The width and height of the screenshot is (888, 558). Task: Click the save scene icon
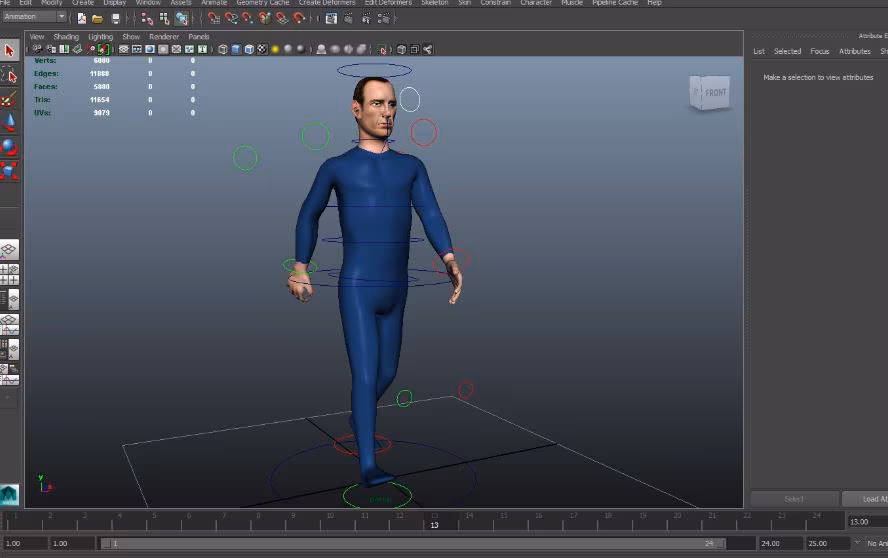pyautogui.click(x=116, y=19)
